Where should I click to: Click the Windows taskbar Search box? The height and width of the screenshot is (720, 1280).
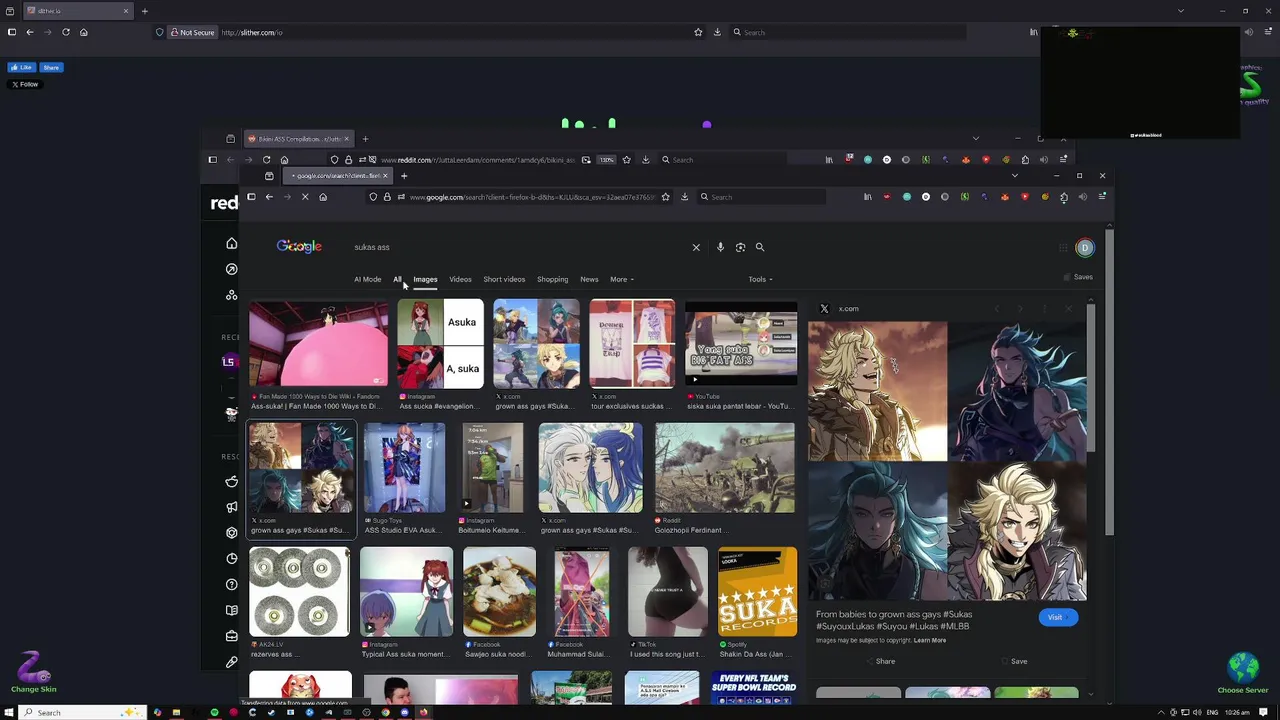83,712
